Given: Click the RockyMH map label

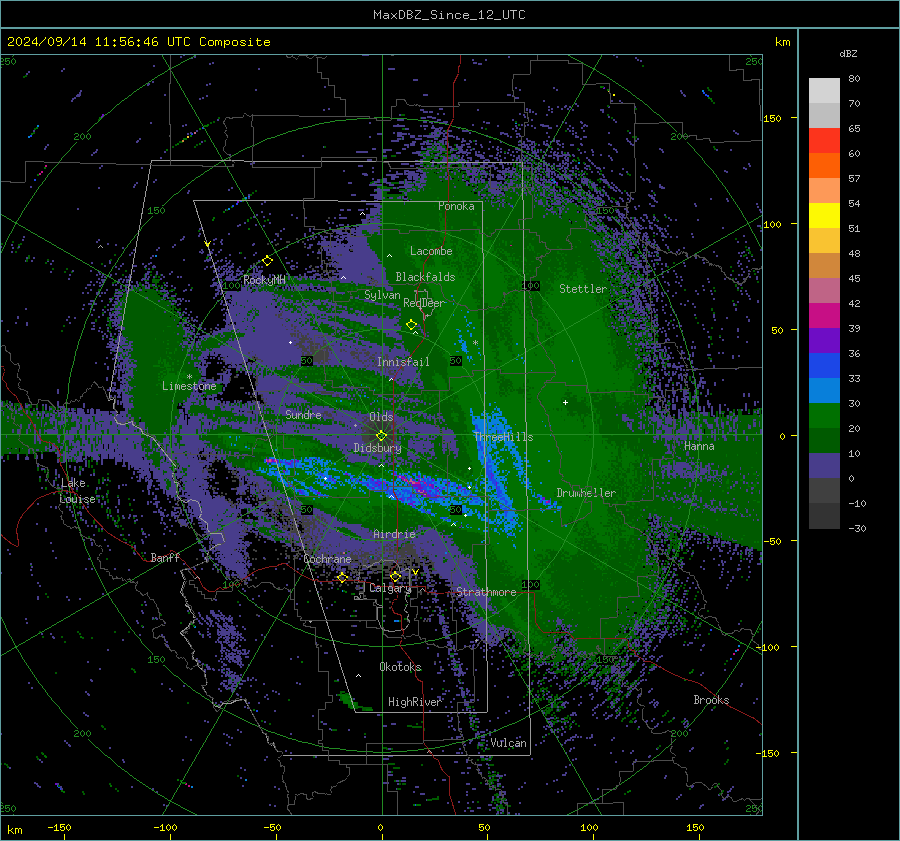Looking at the screenshot, I should point(264,280).
